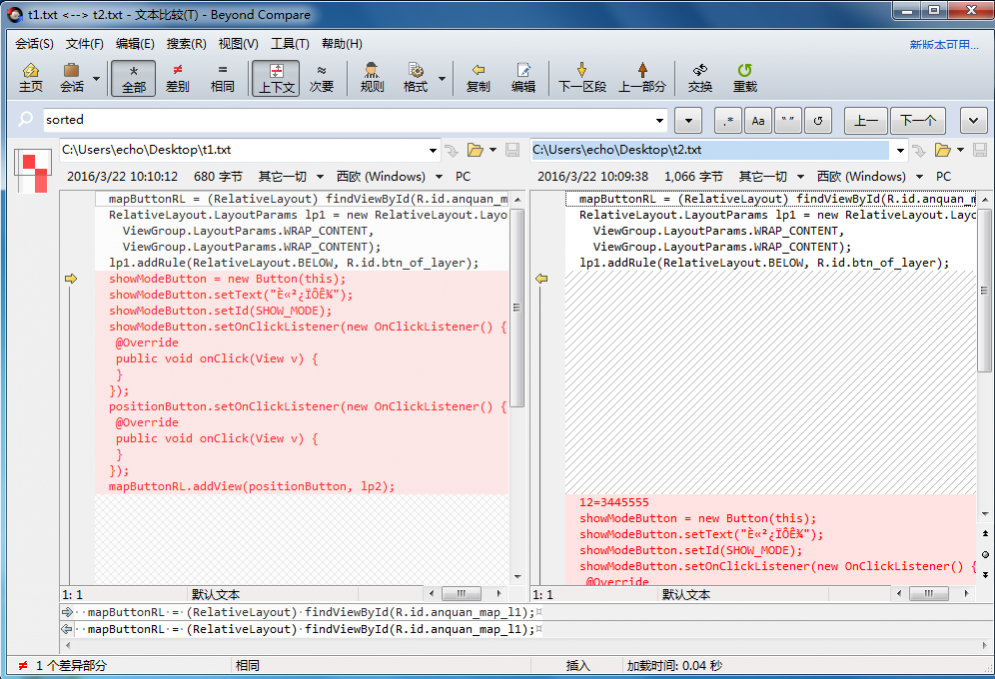This screenshot has height=679, width=995.
Task: Jump to next difference section (下一区段)
Action: point(582,77)
